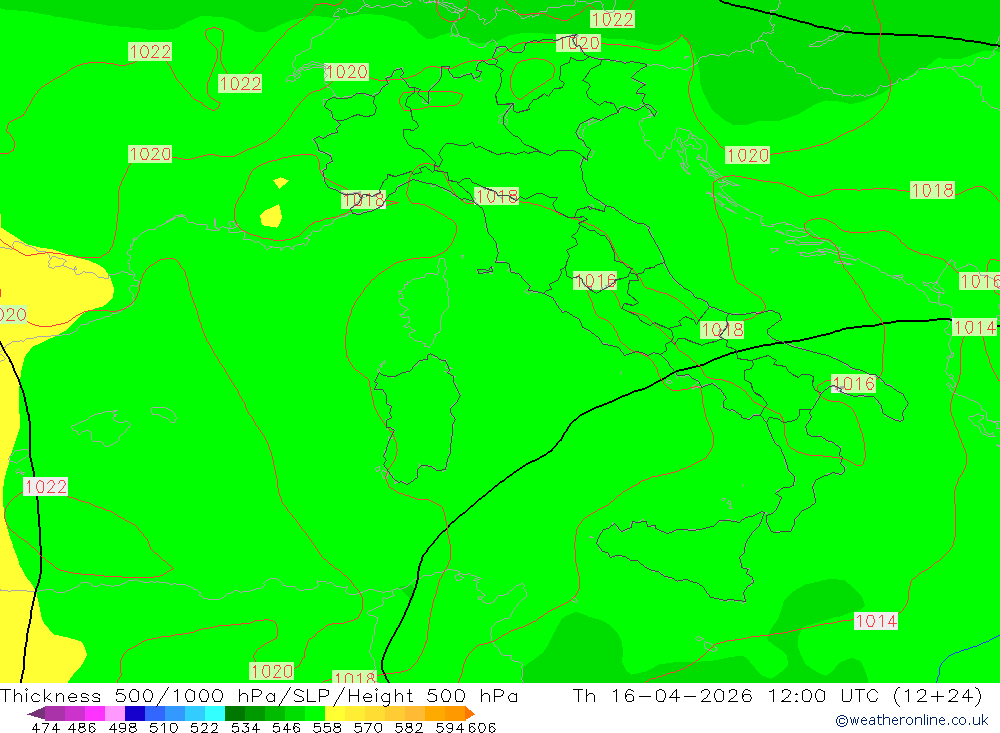Image resolution: width=1000 pixels, height=733 pixels.
Task: Click the 1020 isobar label at bottom edge
Action: (x=272, y=671)
